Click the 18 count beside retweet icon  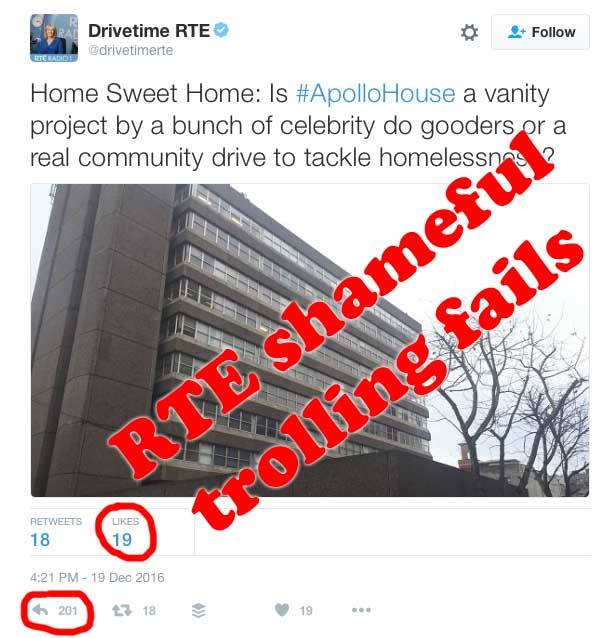149,611
